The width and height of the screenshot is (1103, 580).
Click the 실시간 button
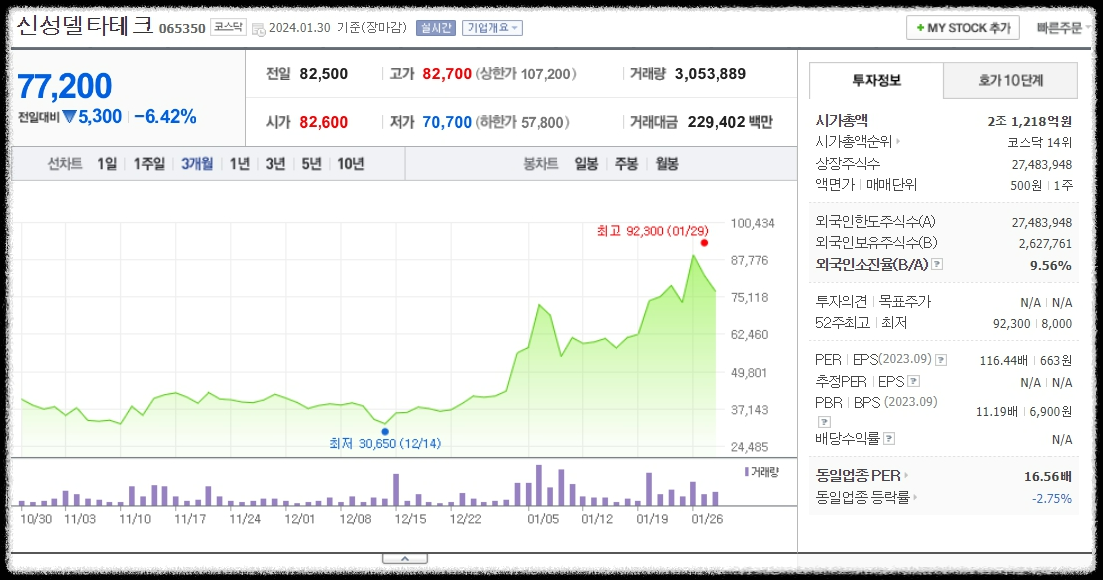click(436, 28)
